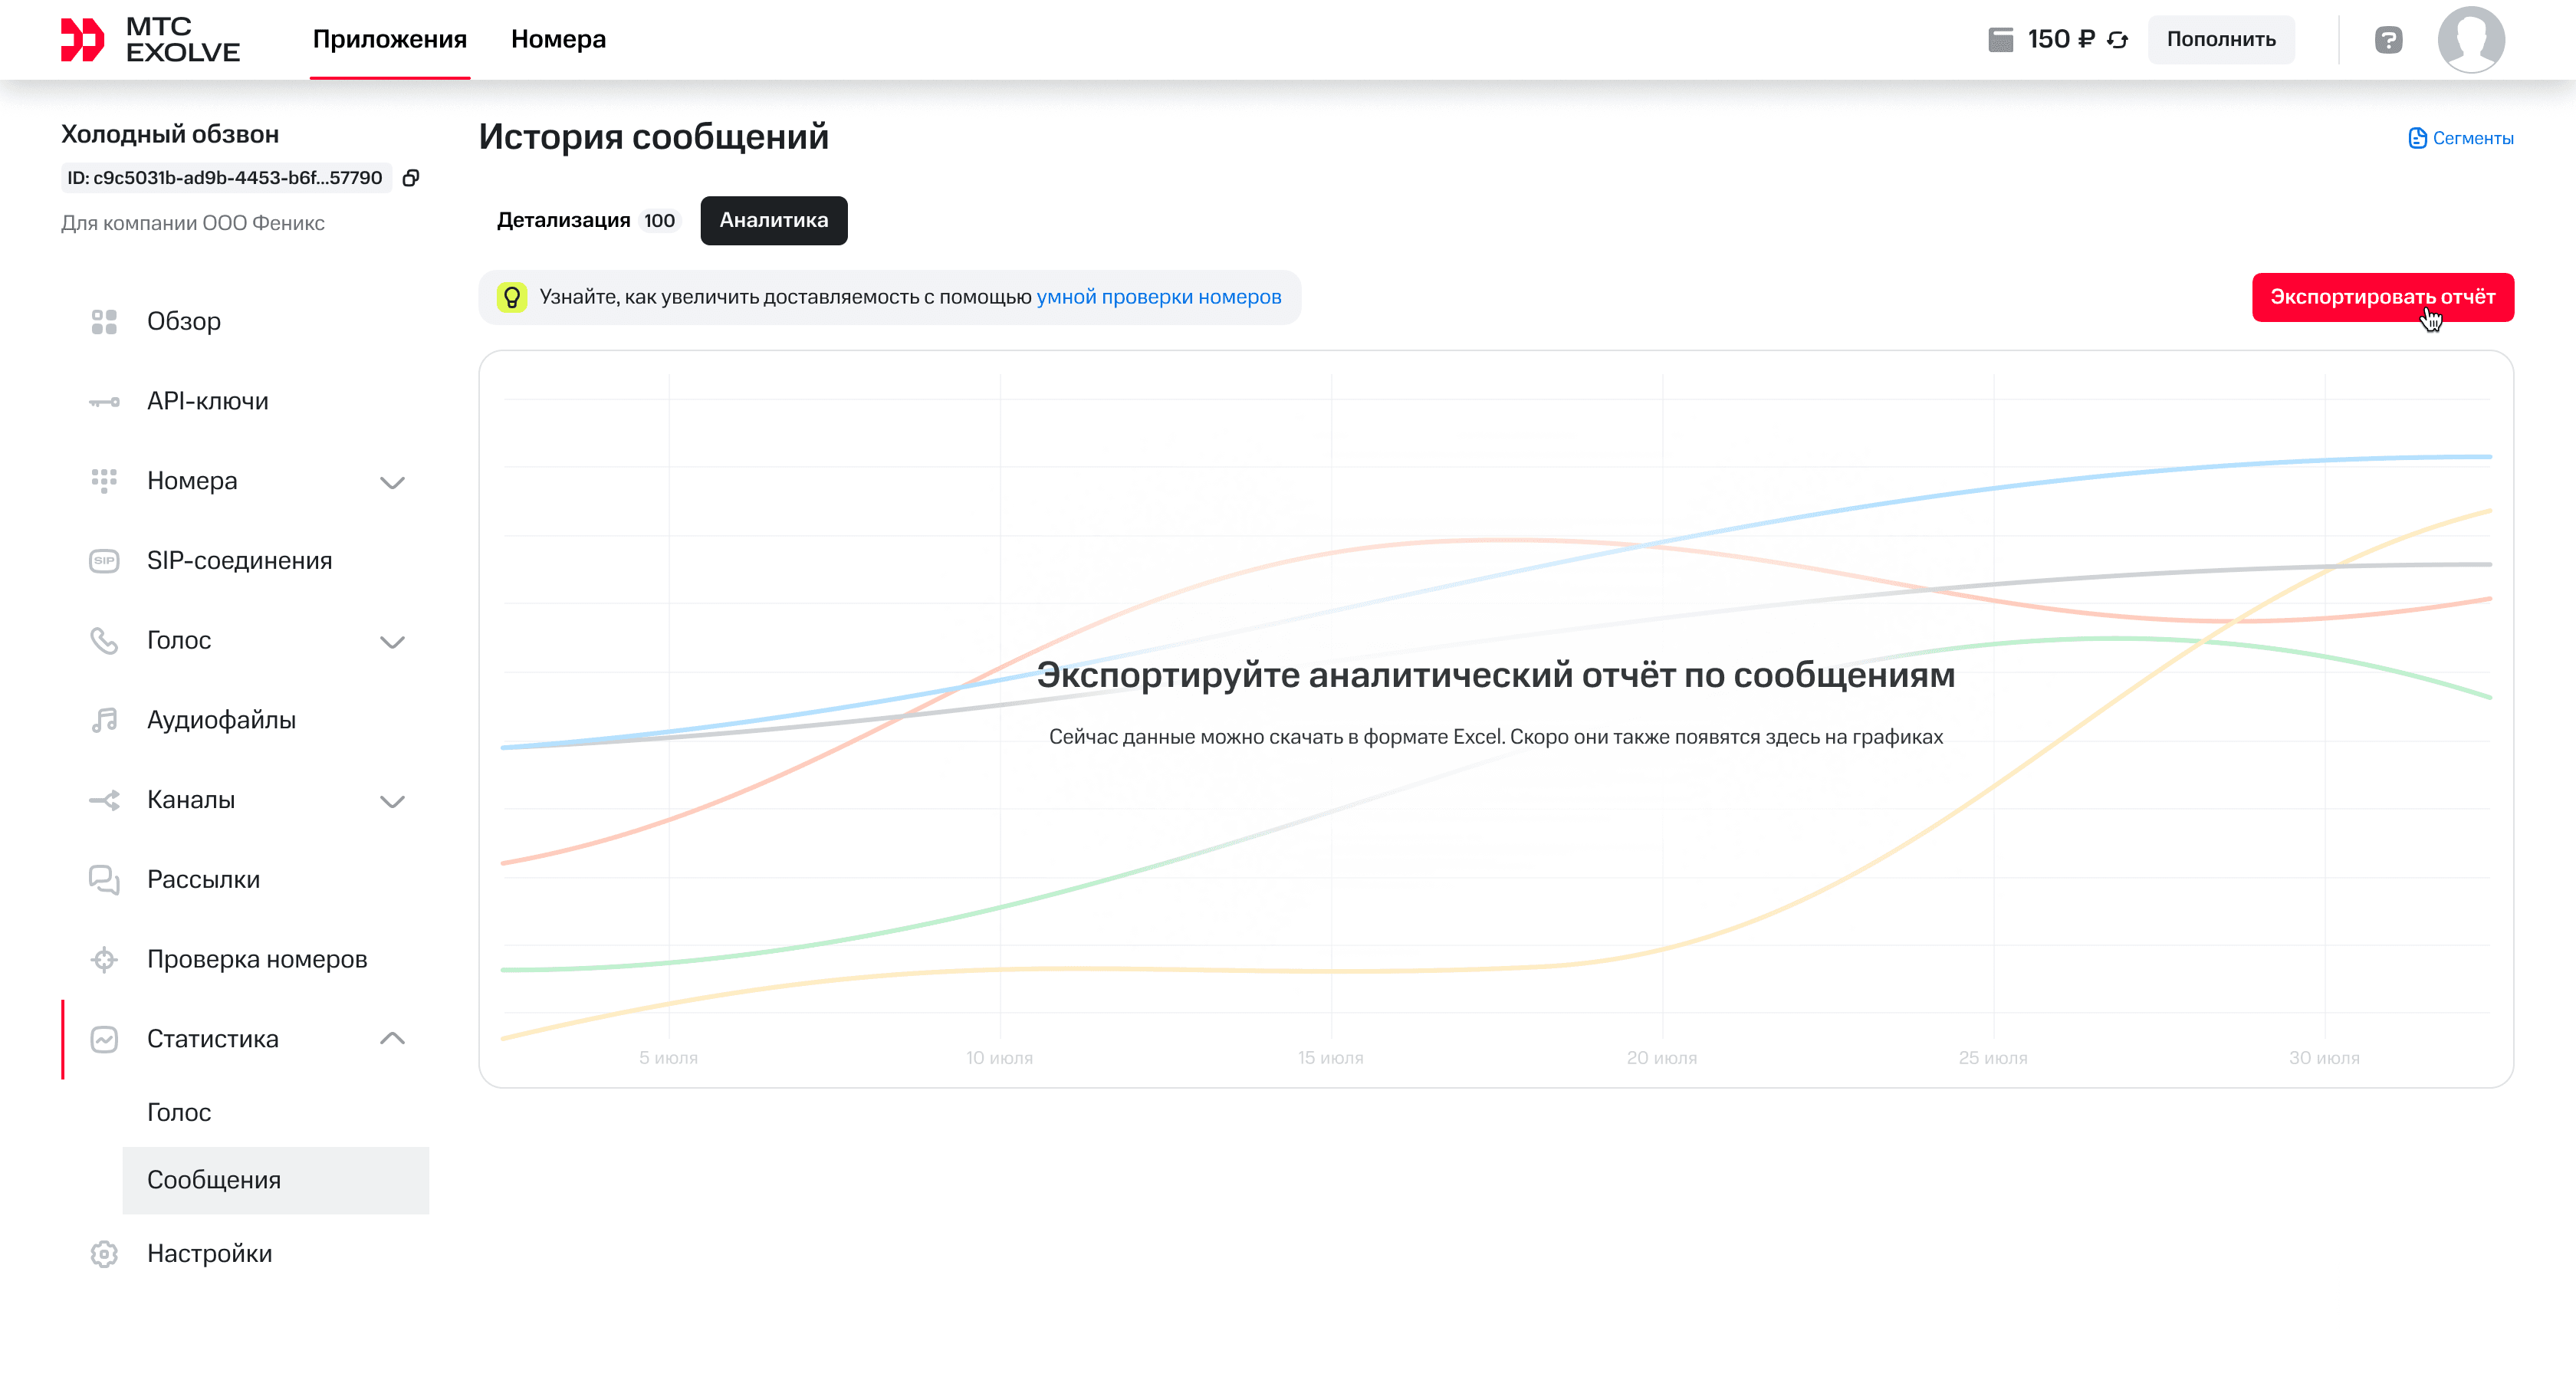Click the Аудиофайлы music note icon
Screen dimensions: 2576x1380
pyautogui.click(x=104, y=720)
